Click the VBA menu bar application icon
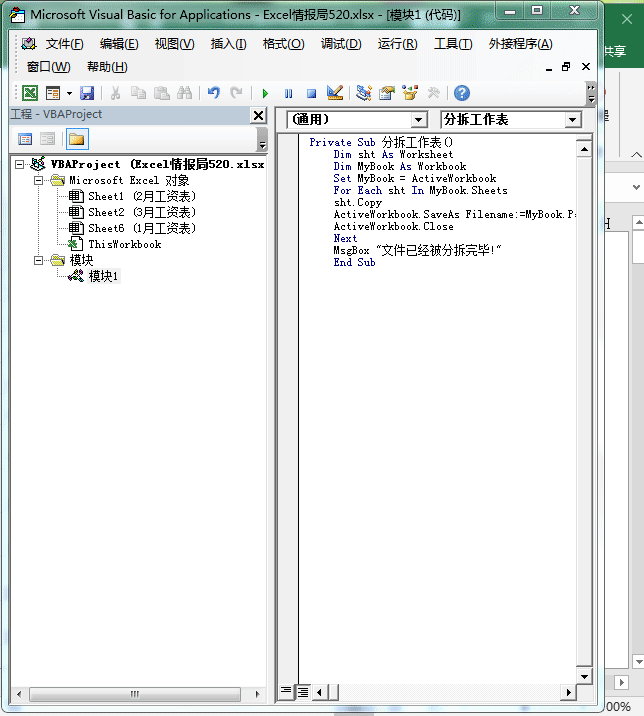The width and height of the screenshot is (644, 716). coord(29,44)
